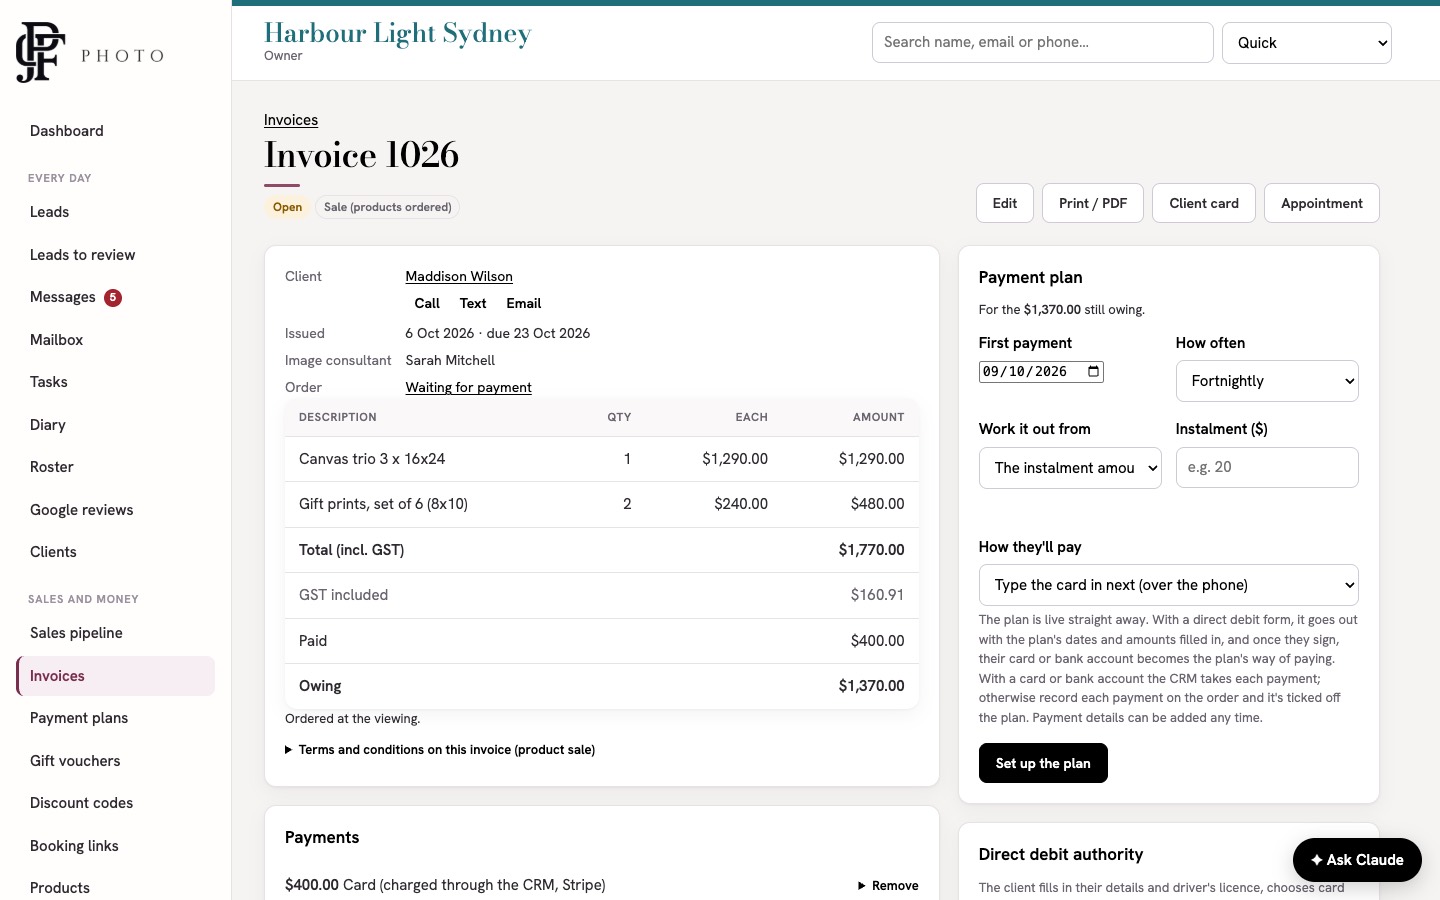Viewport: 1440px width, 900px height.
Task: Click Call under the client name
Action: tap(427, 303)
